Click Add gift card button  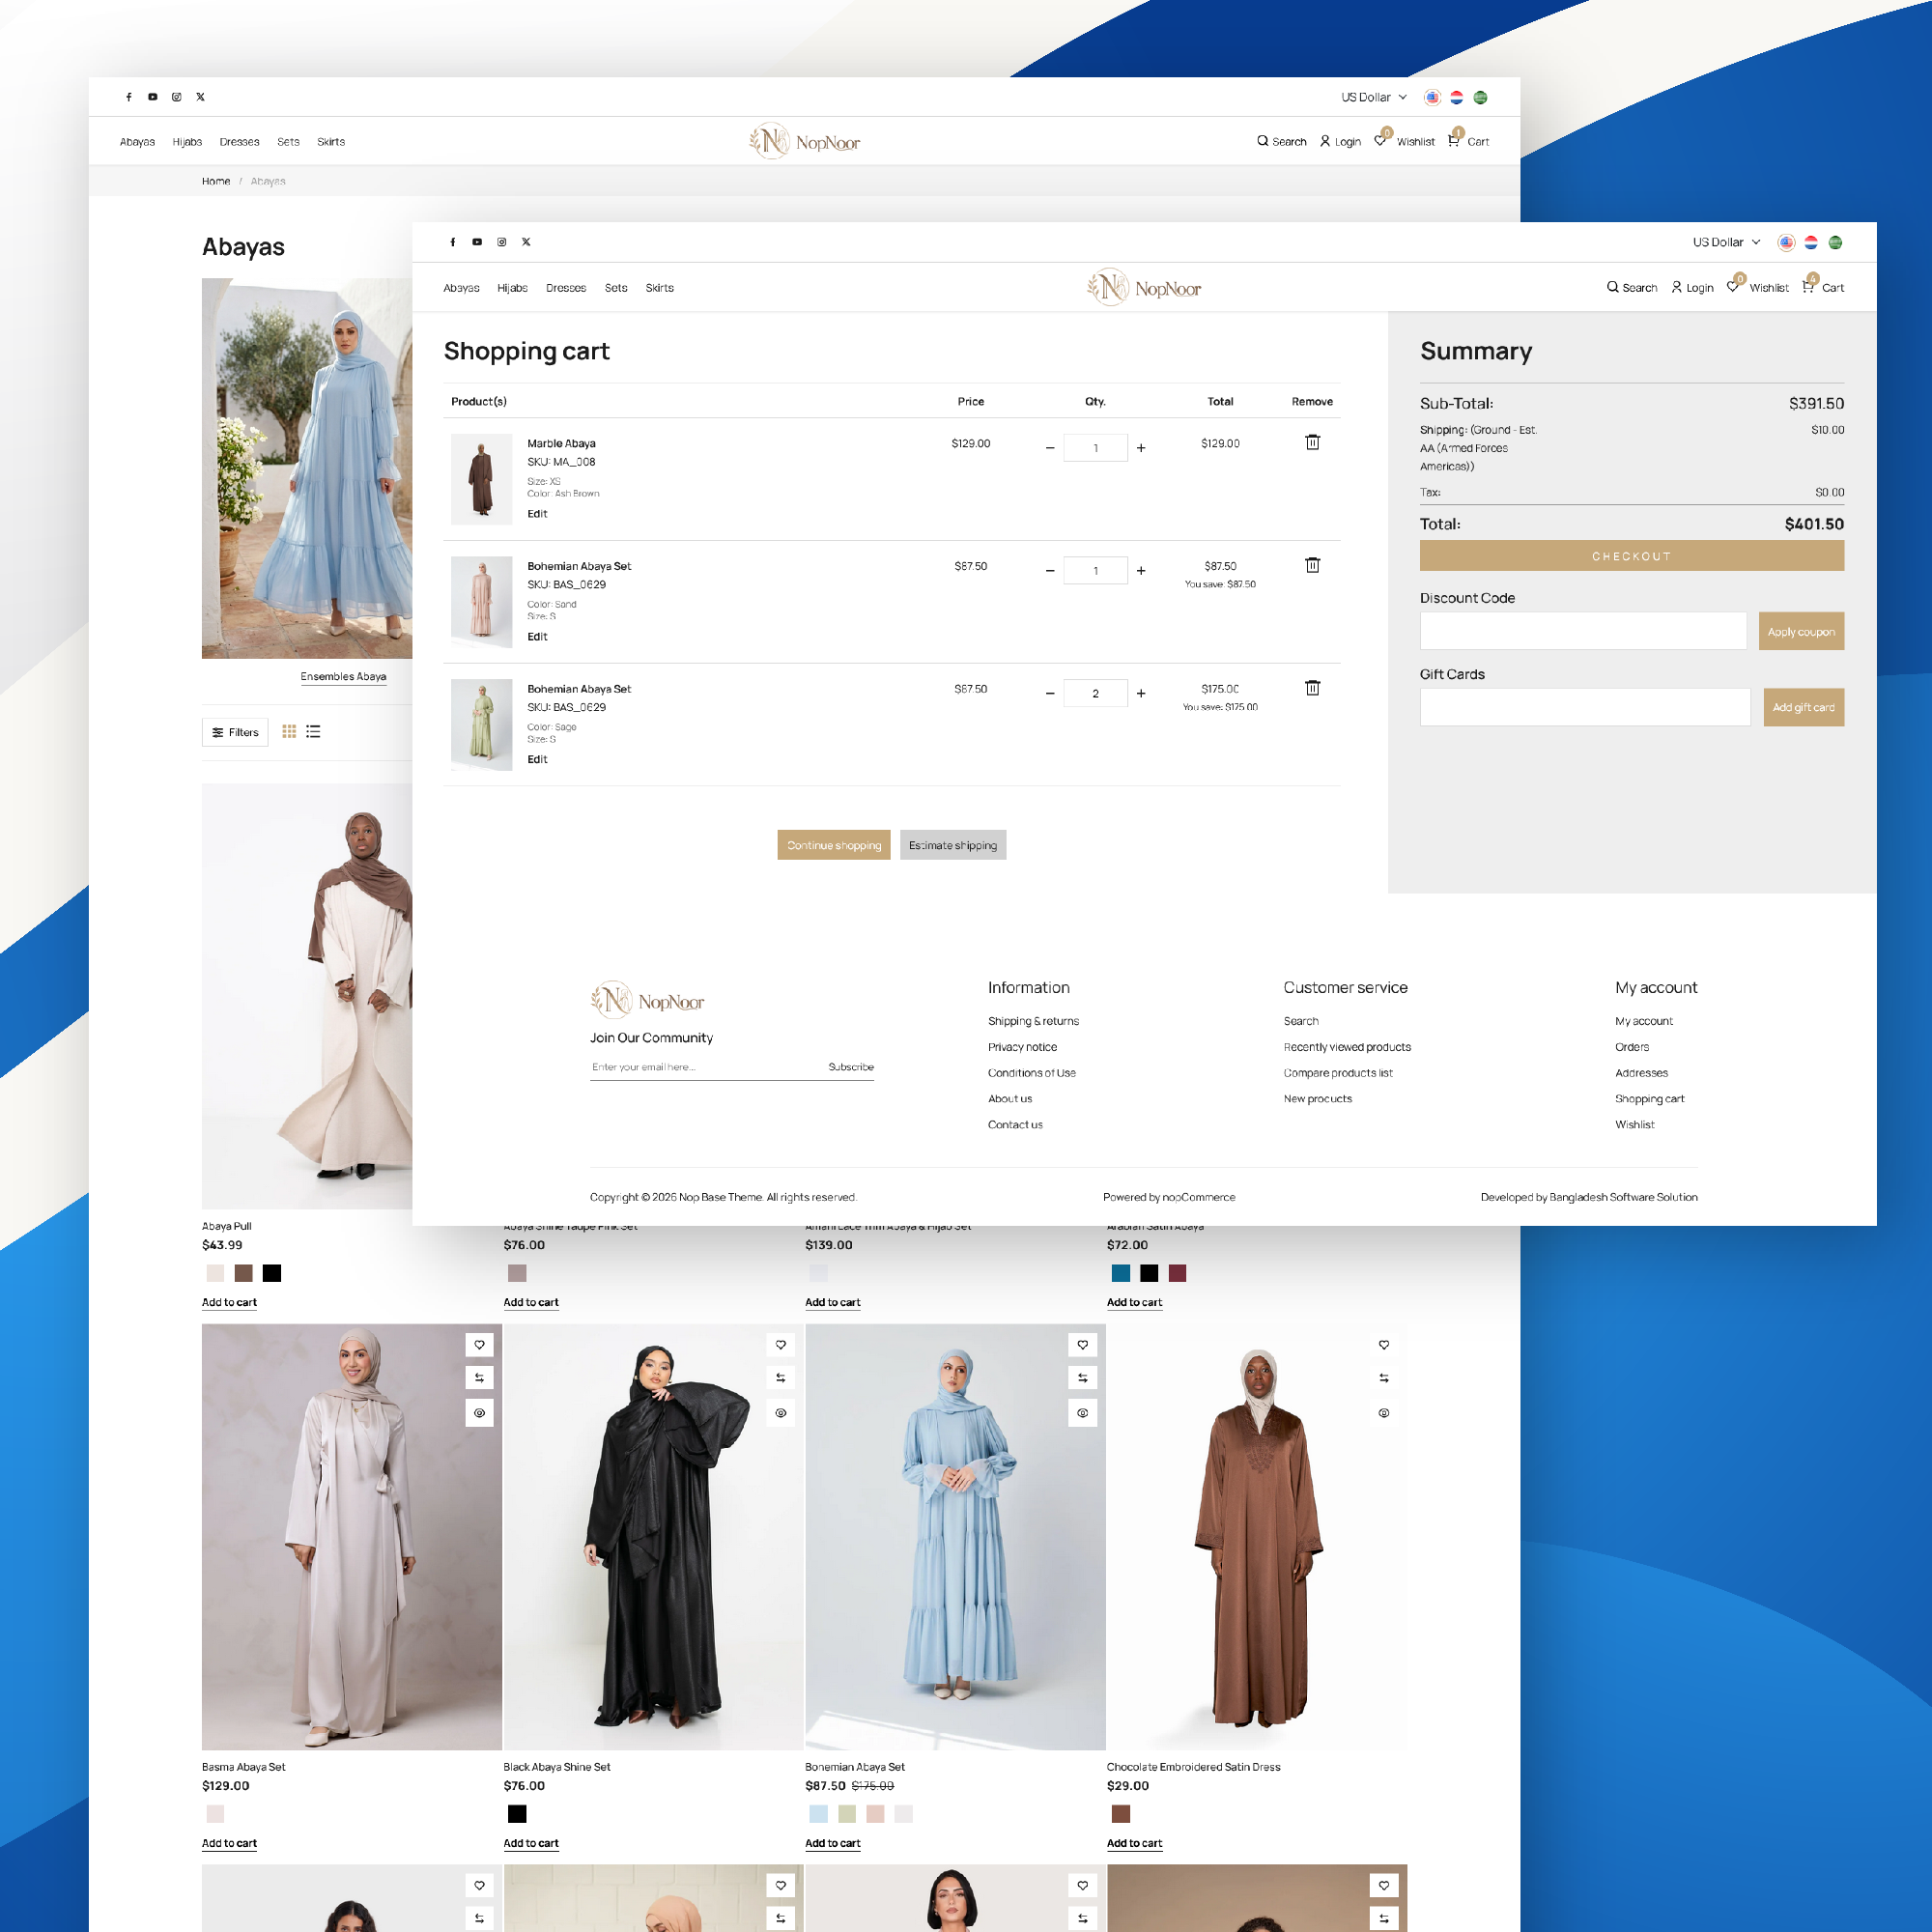1803,707
